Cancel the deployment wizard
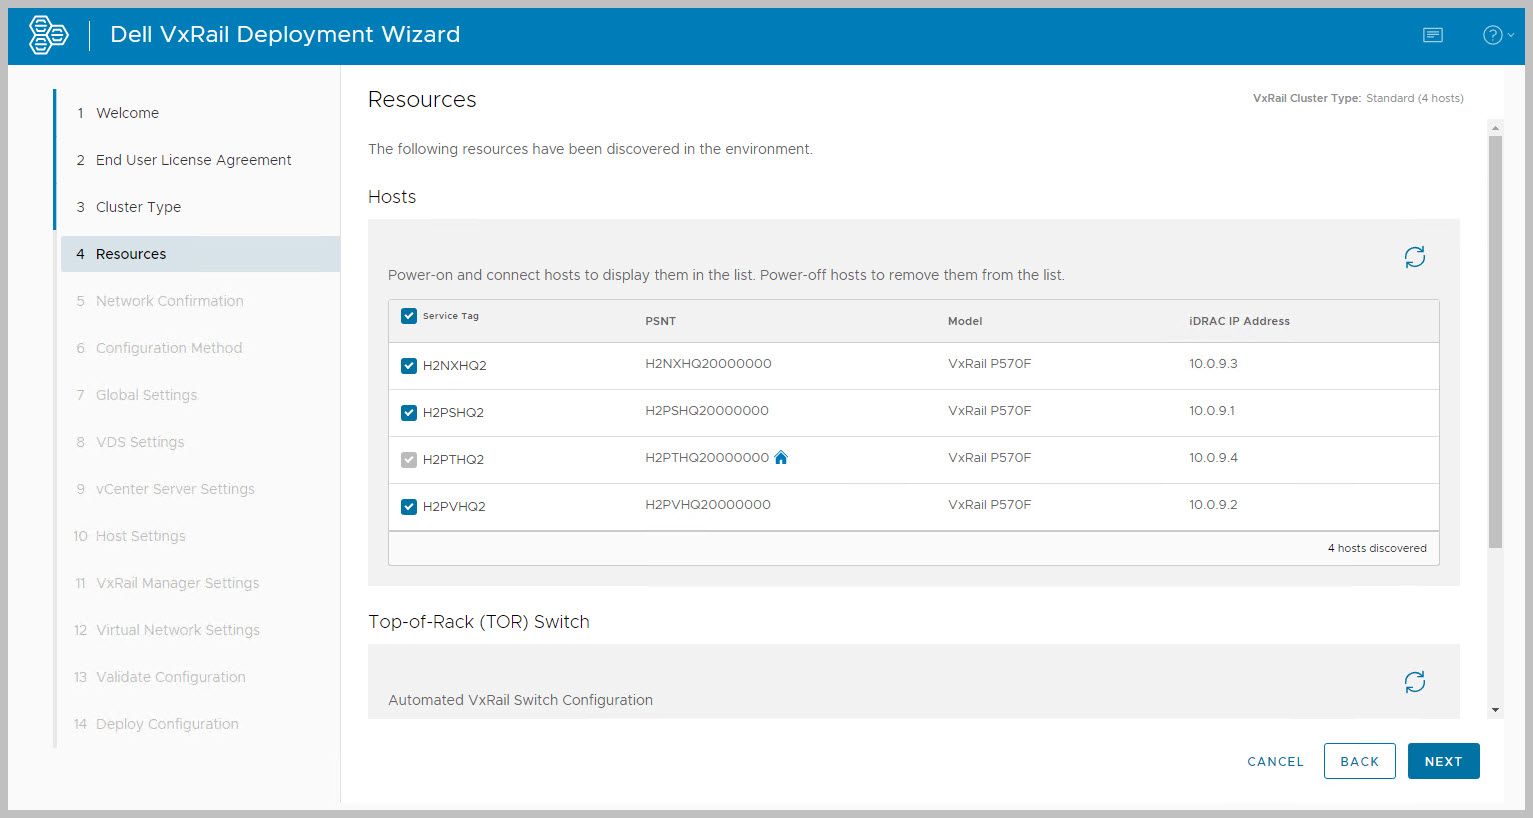This screenshot has height=818, width=1533. (x=1275, y=761)
